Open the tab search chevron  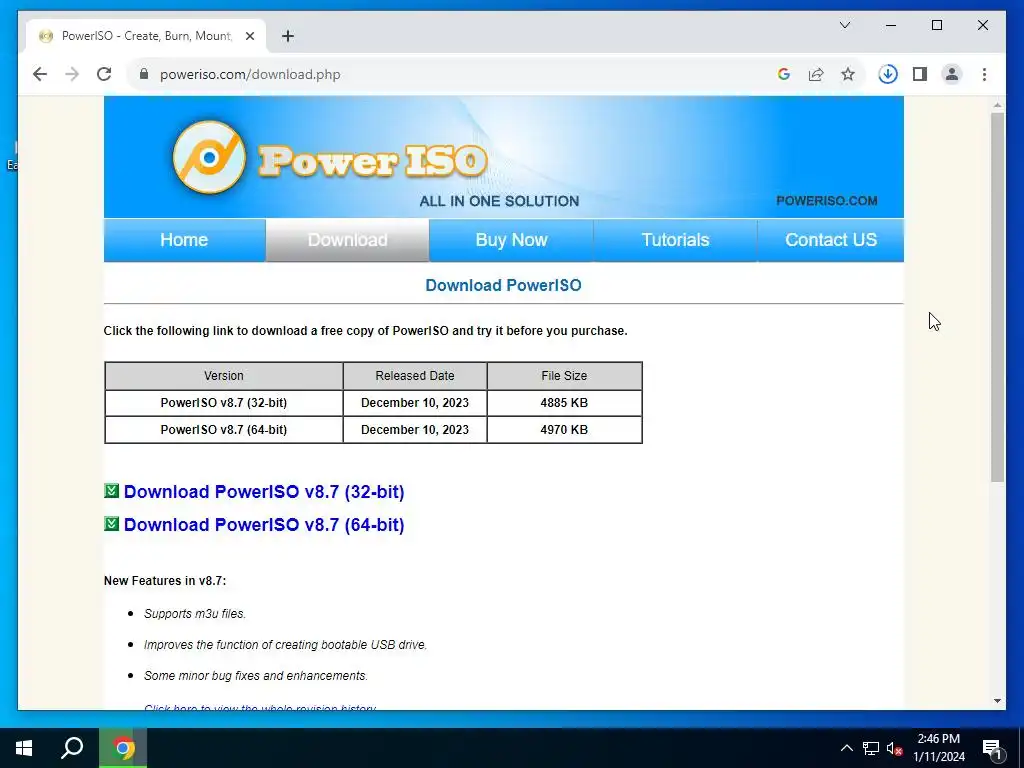844,25
